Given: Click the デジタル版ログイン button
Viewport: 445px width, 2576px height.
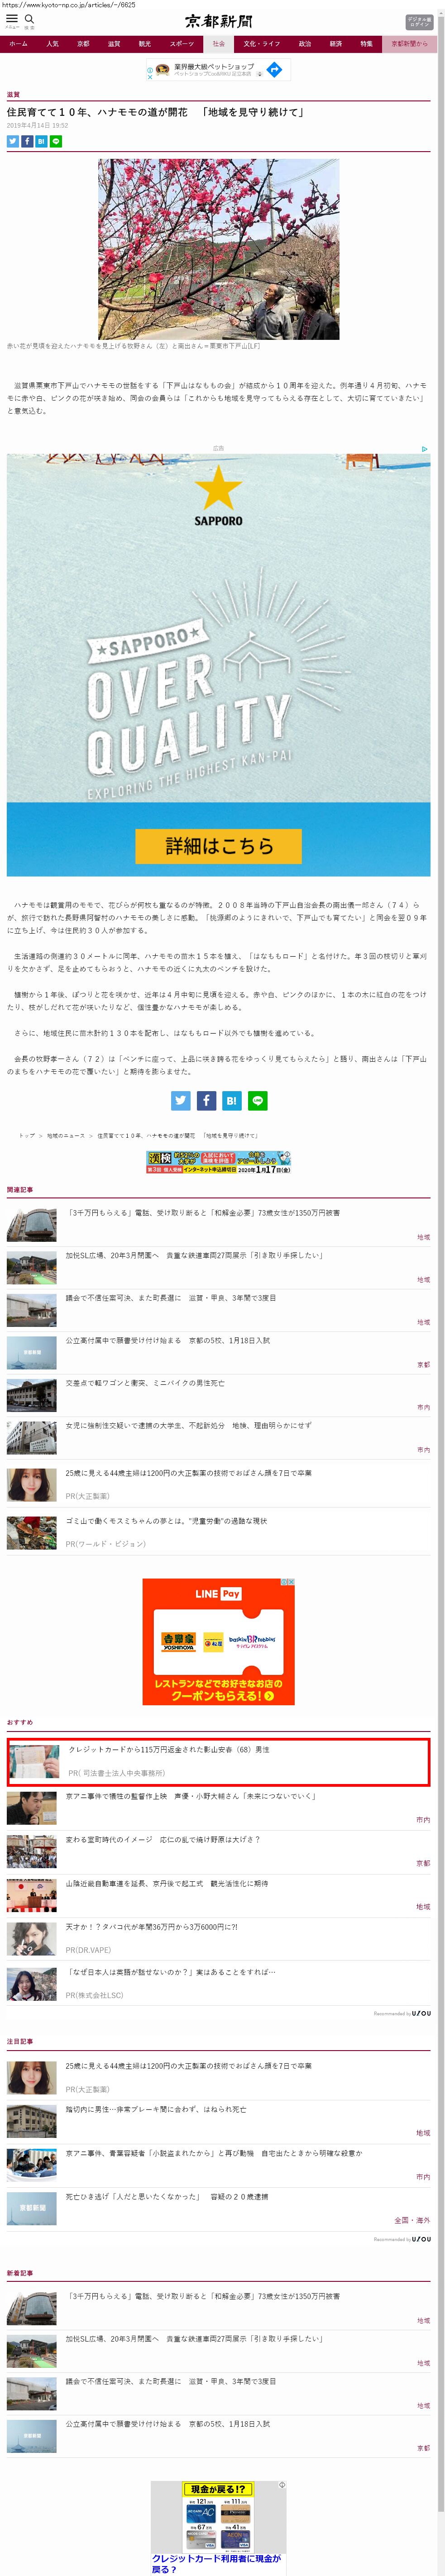Looking at the screenshot, I should (x=419, y=21).
